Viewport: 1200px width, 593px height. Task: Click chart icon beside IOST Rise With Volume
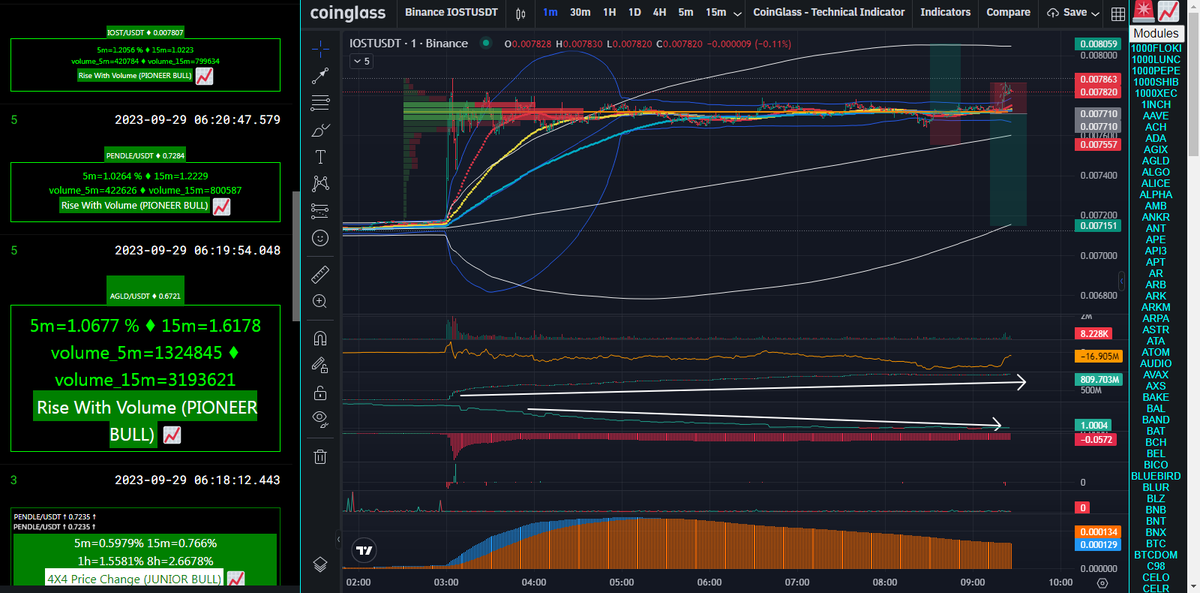203,76
